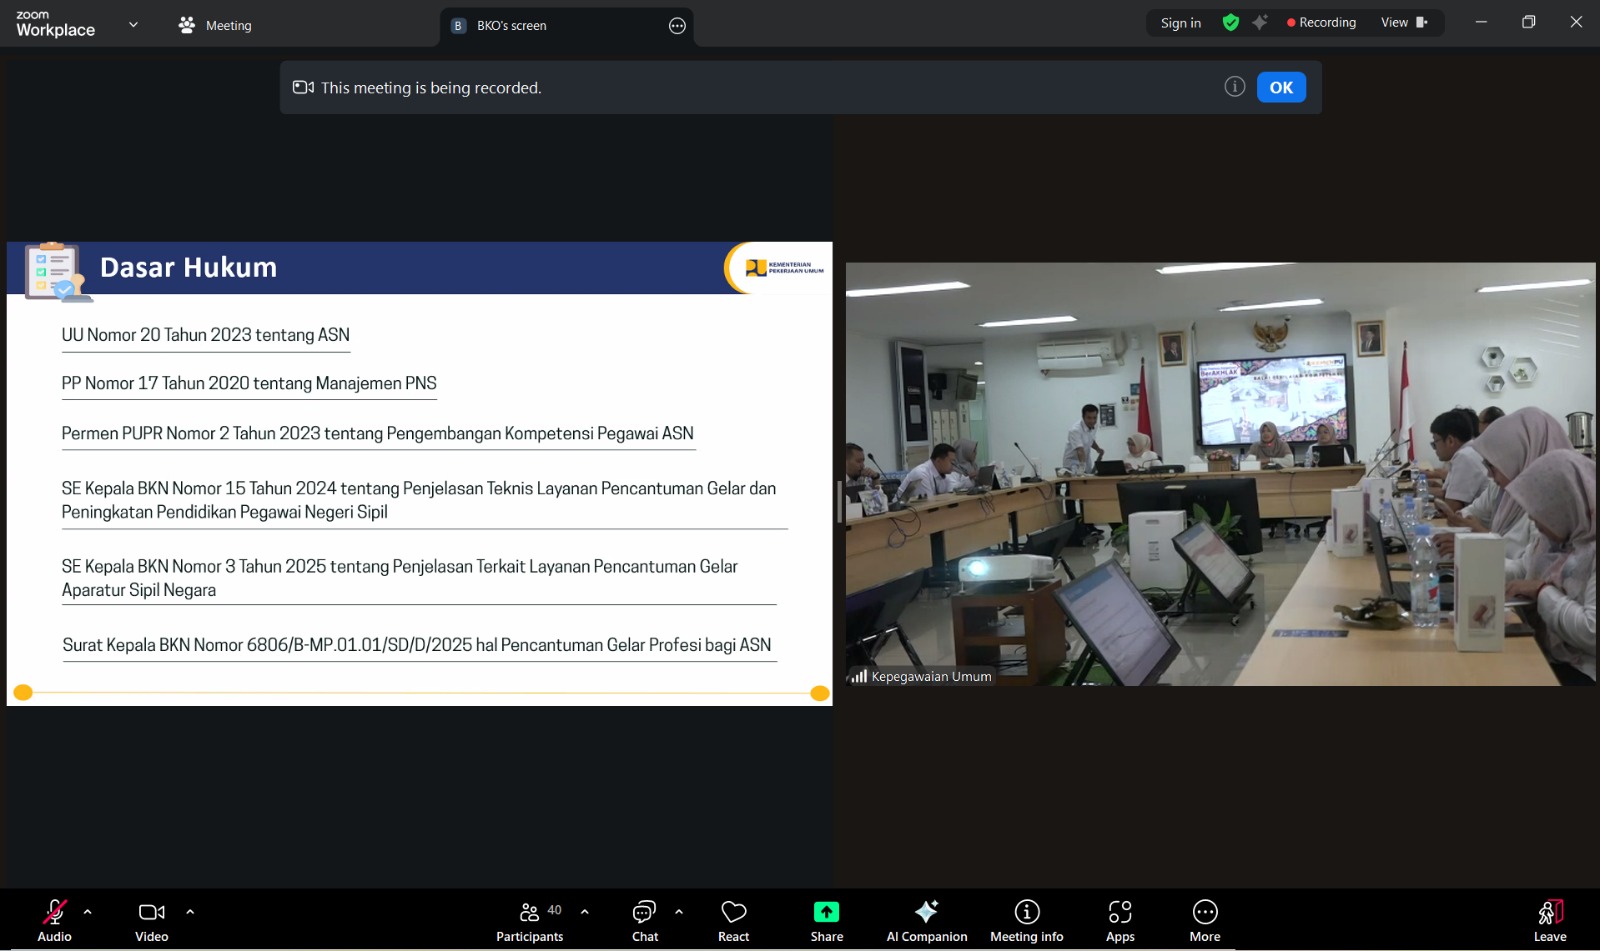Open the View layout menu
Viewport: 1600px width, 951px height.
click(x=1404, y=23)
